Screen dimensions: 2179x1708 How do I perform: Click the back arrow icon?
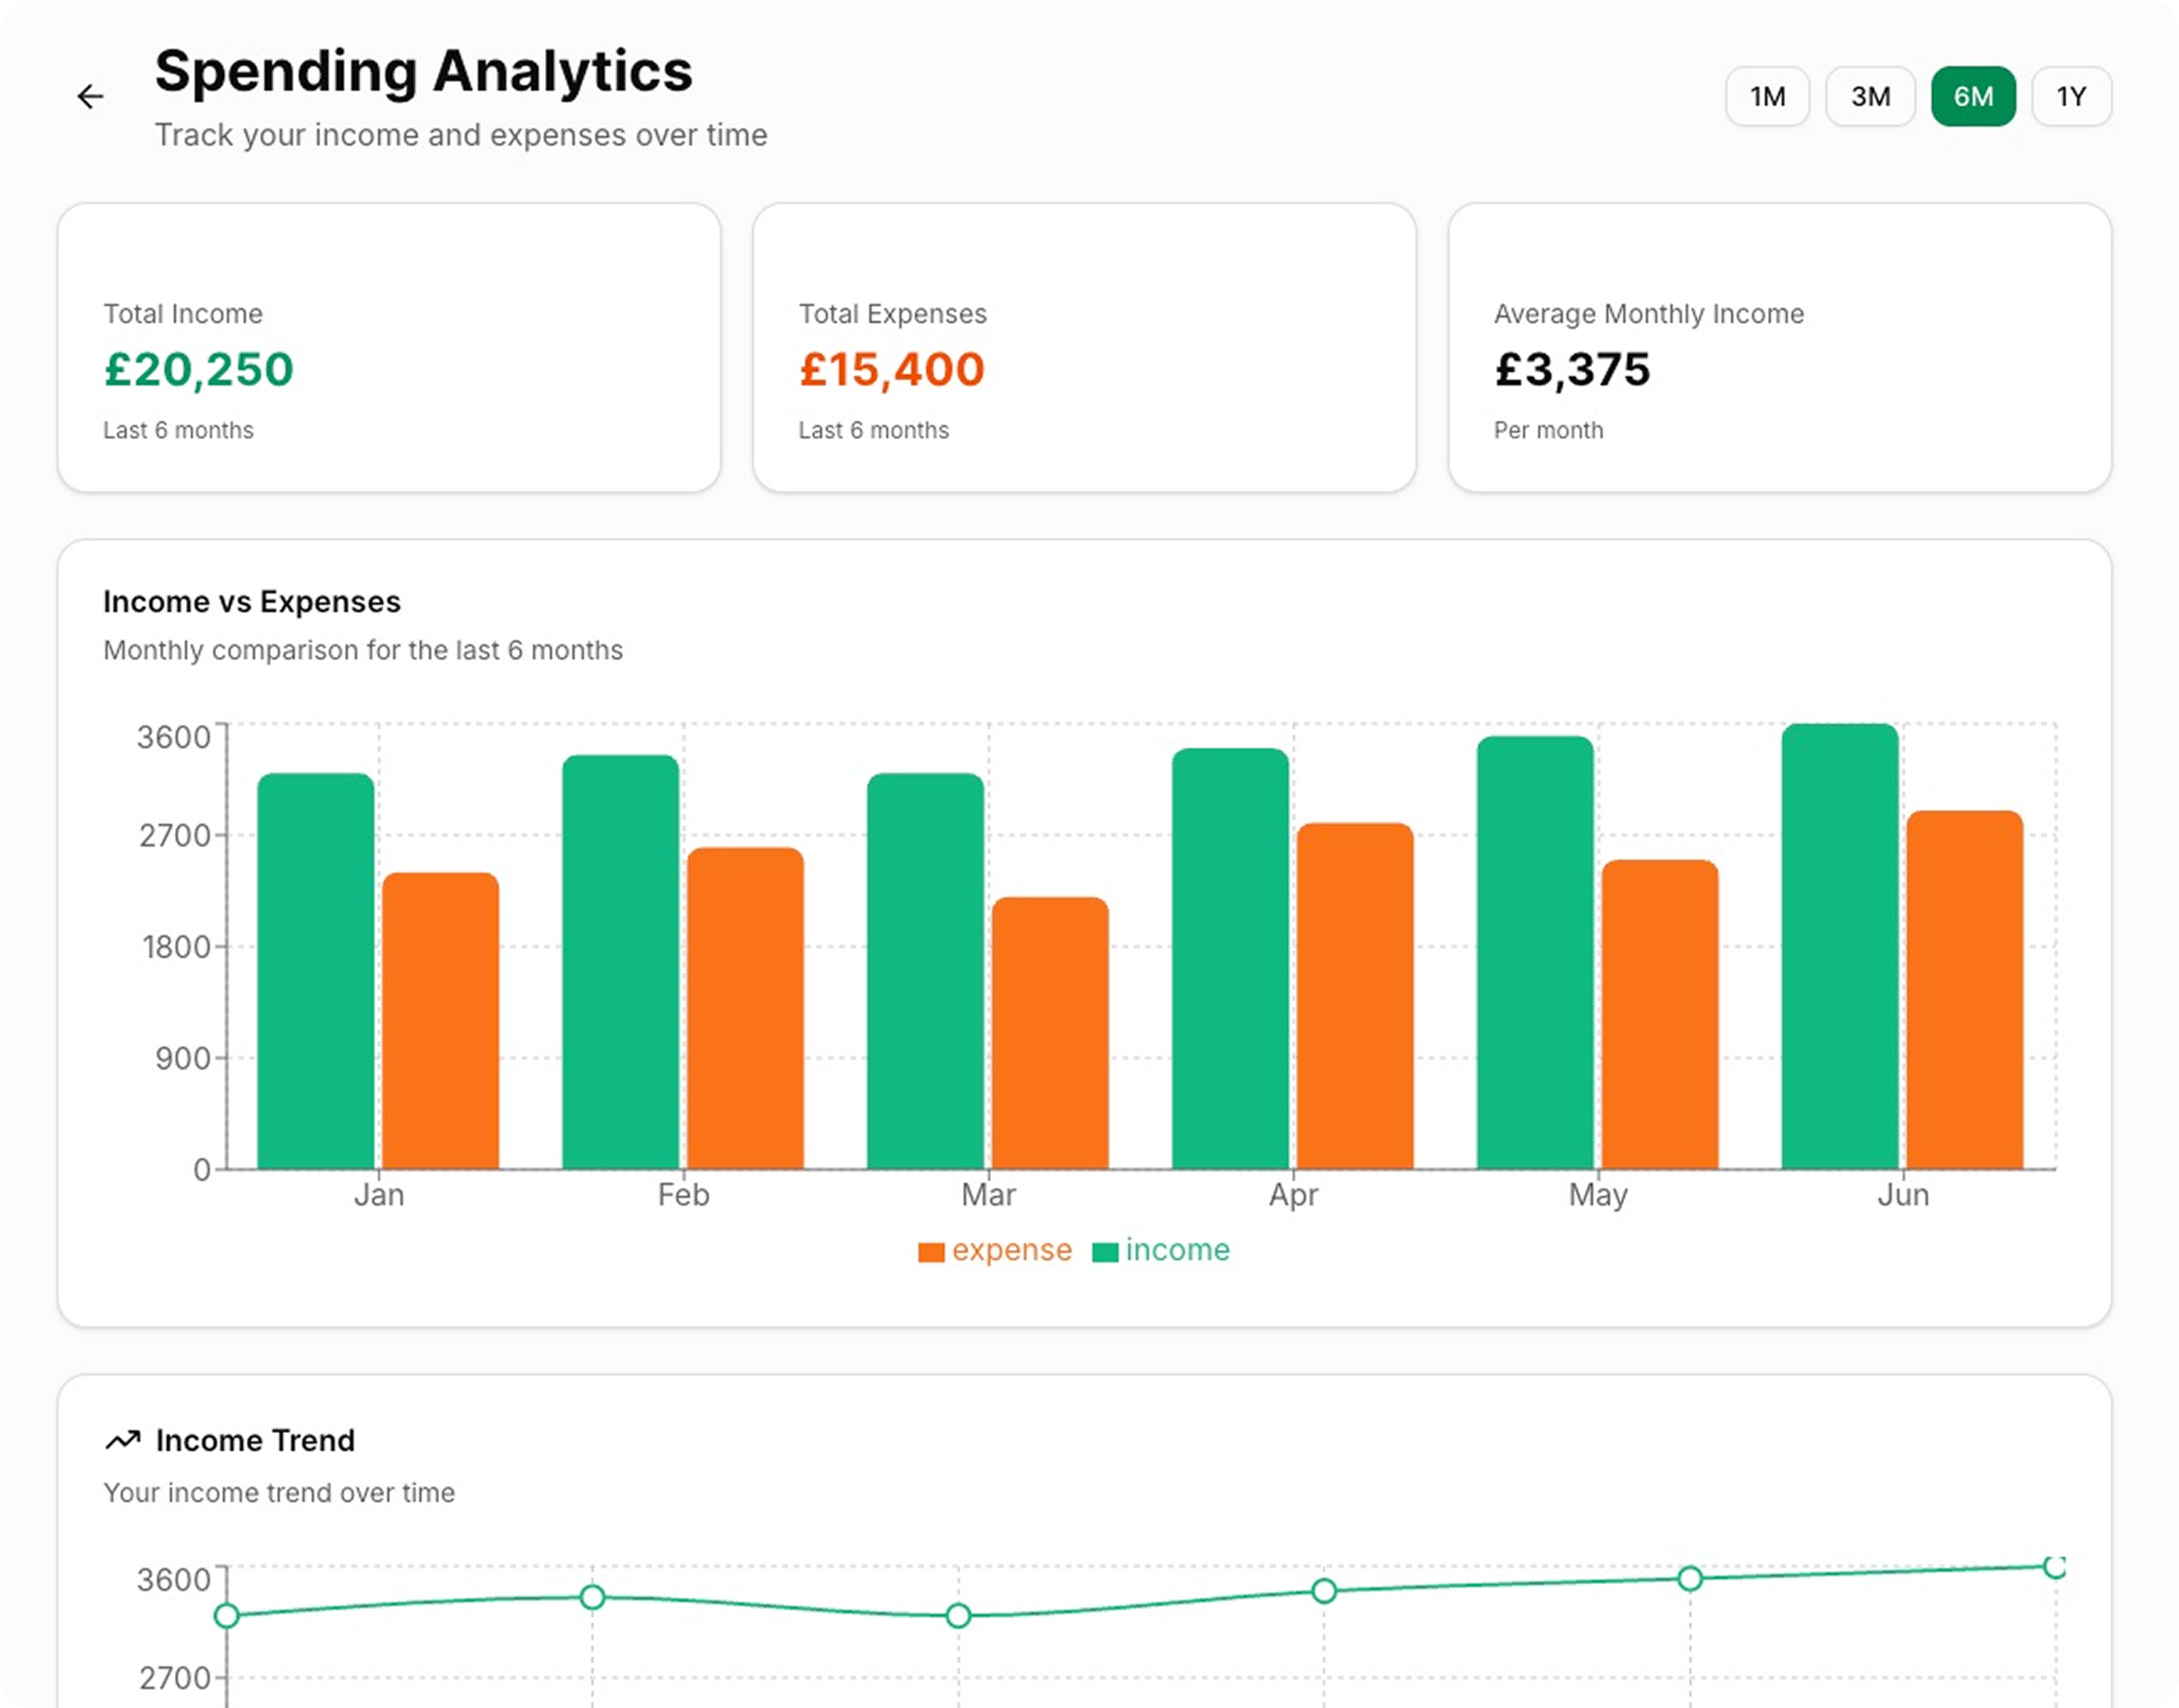[90, 96]
